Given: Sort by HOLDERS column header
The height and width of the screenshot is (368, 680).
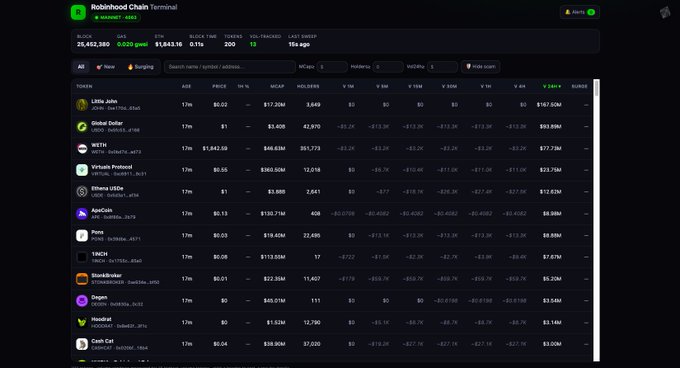Looking at the screenshot, I should 308,86.
